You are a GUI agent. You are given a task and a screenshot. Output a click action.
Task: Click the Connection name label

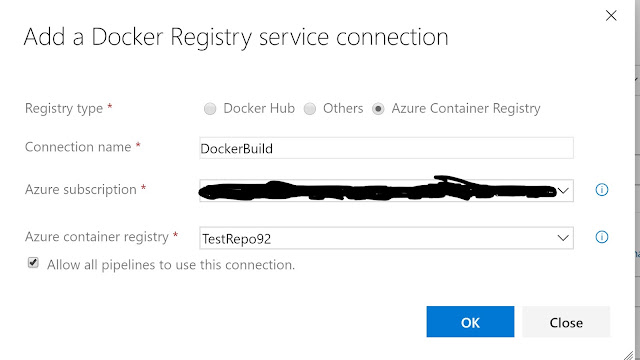[x=78, y=147]
